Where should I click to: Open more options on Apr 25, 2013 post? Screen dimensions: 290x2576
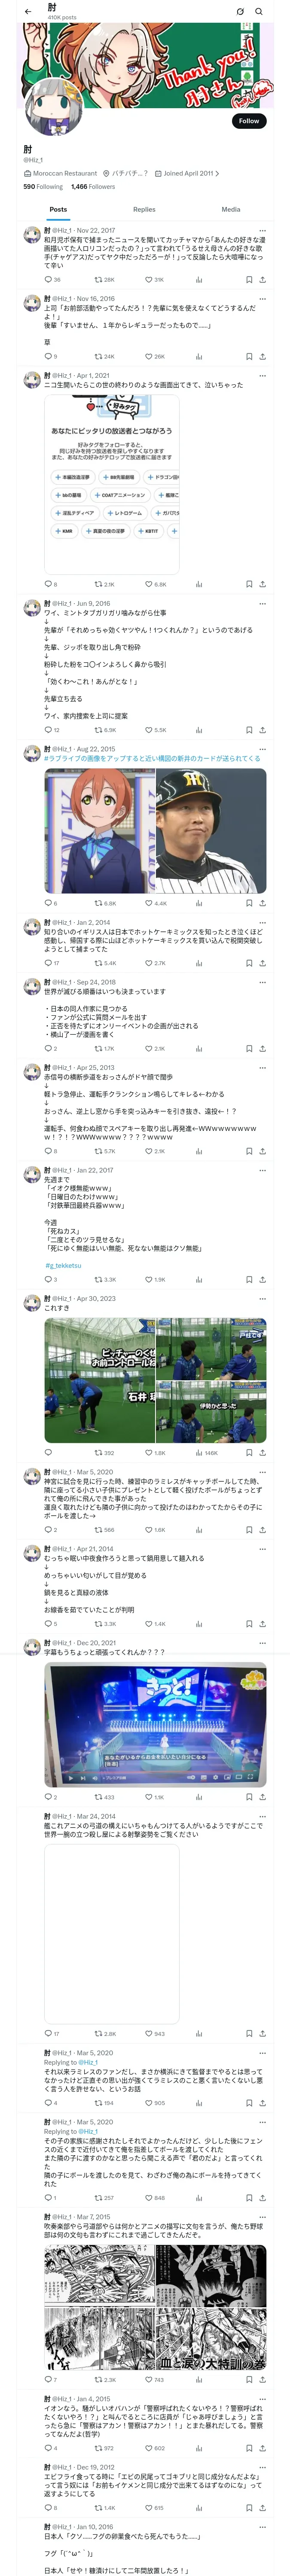coord(262,1068)
